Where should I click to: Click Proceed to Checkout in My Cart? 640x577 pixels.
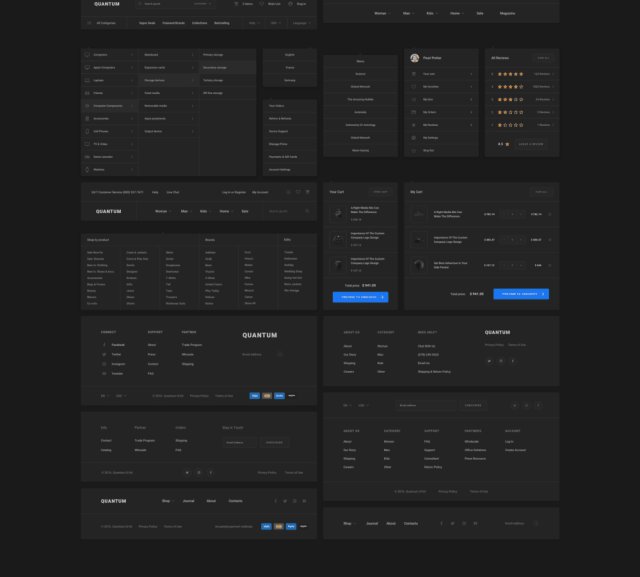(x=521, y=294)
